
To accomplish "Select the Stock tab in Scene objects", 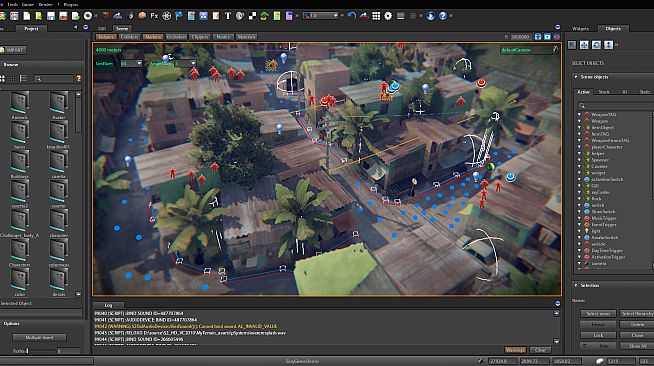I will pos(604,92).
